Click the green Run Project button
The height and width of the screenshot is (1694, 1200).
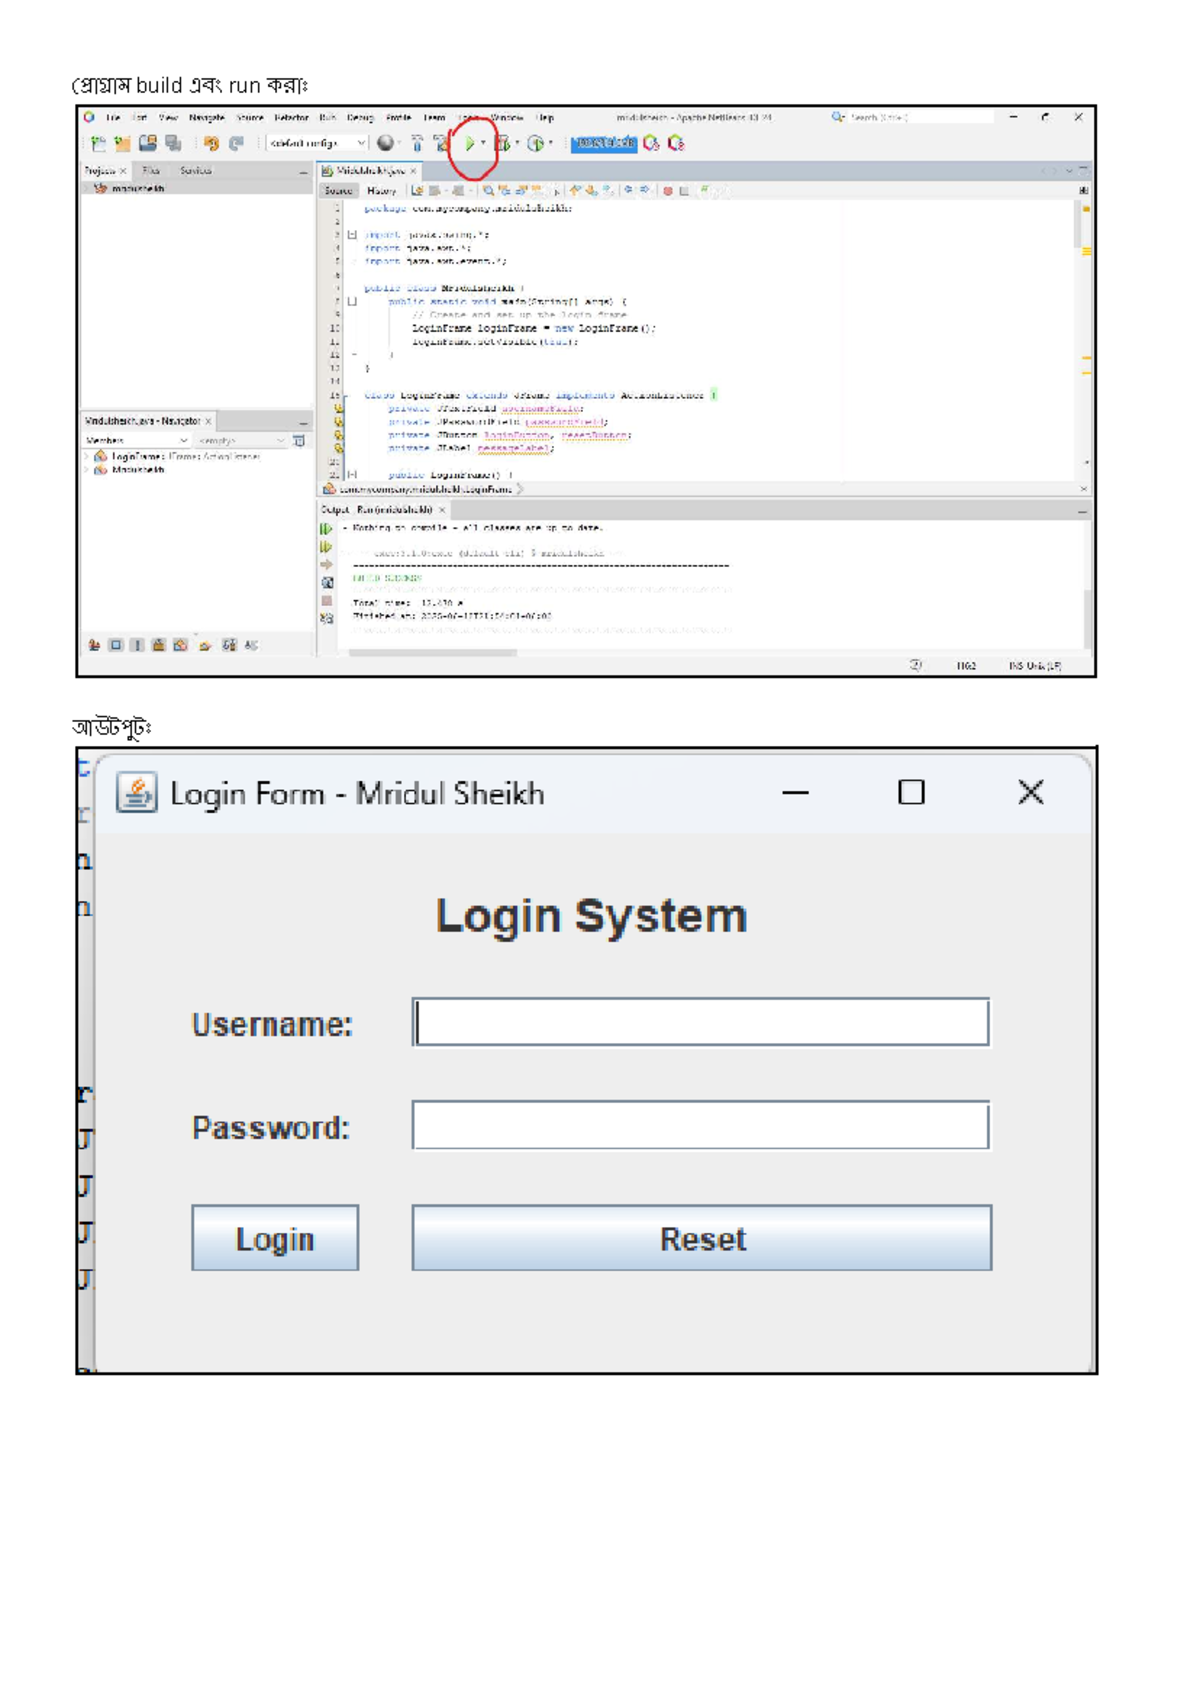(x=469, y=144)
